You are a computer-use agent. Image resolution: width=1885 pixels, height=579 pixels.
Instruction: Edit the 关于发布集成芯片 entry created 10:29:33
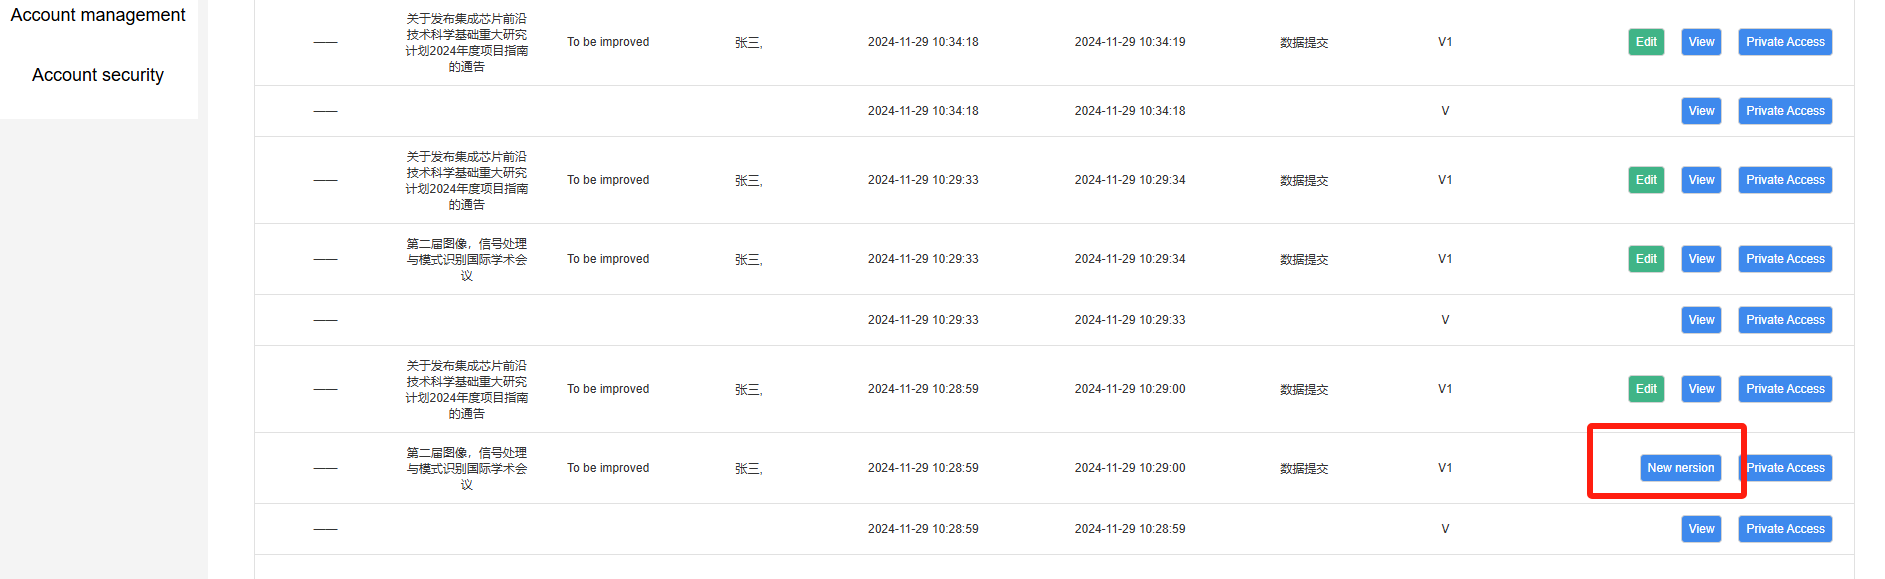[1646, 180]
